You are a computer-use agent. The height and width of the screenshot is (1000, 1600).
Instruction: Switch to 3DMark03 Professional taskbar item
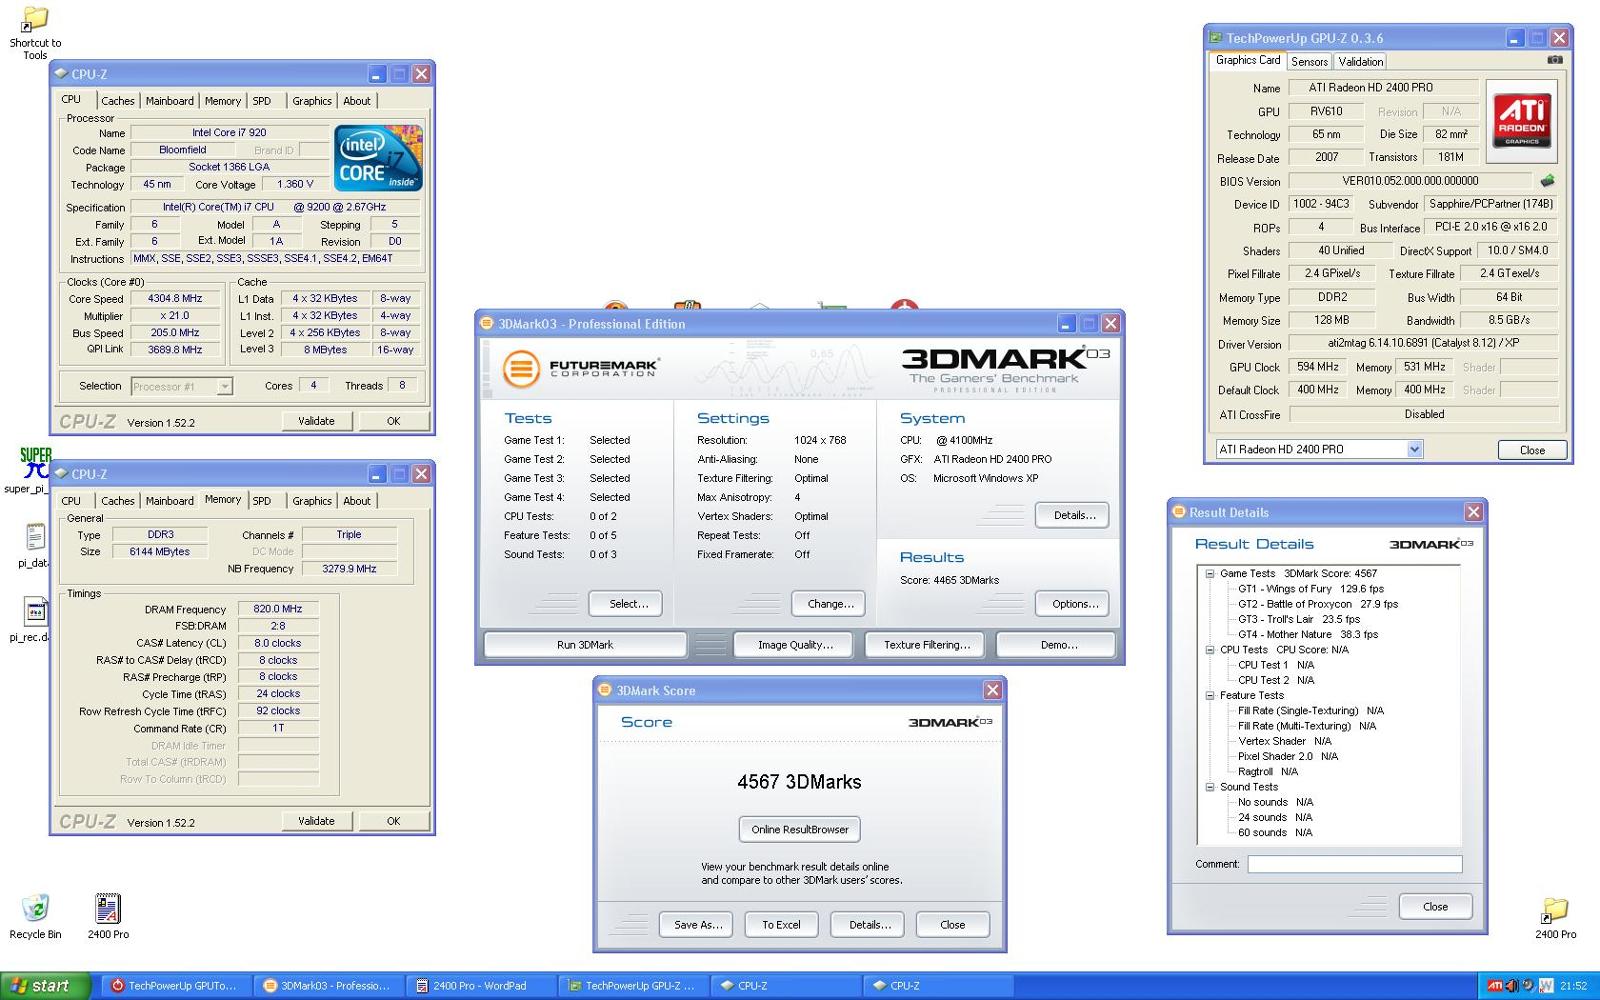pos(327,986)
